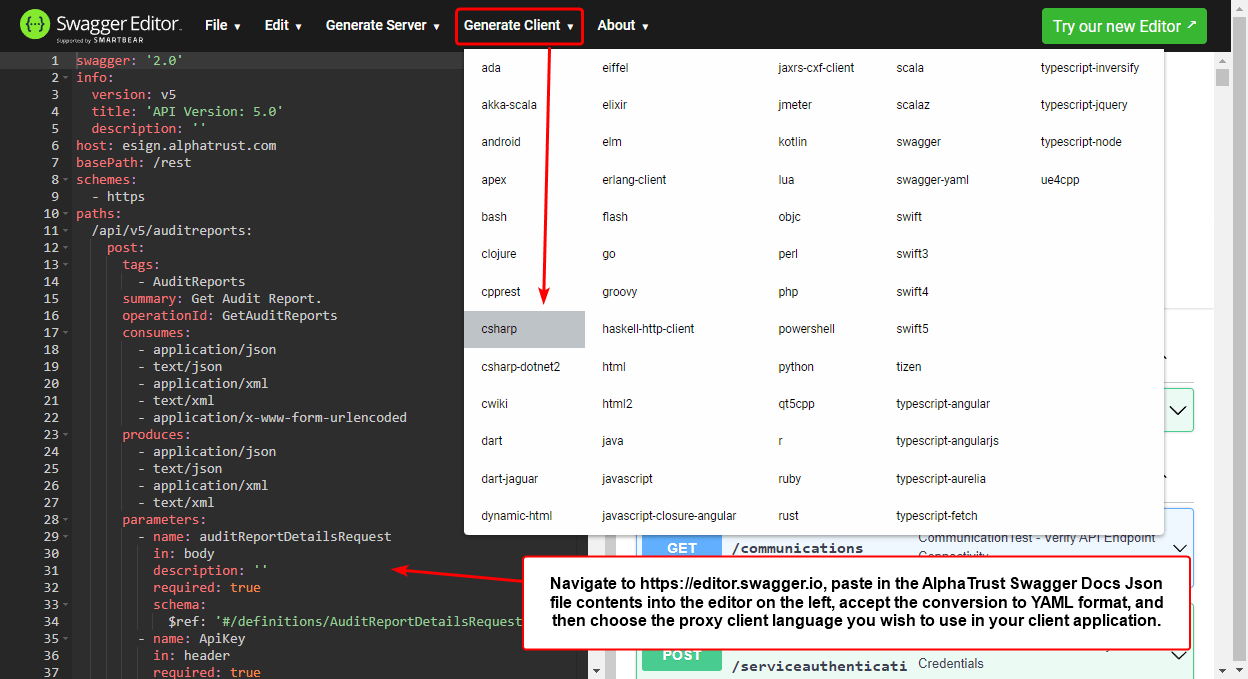
Task: Select jmeter from the list
Action: pos(795,105)
